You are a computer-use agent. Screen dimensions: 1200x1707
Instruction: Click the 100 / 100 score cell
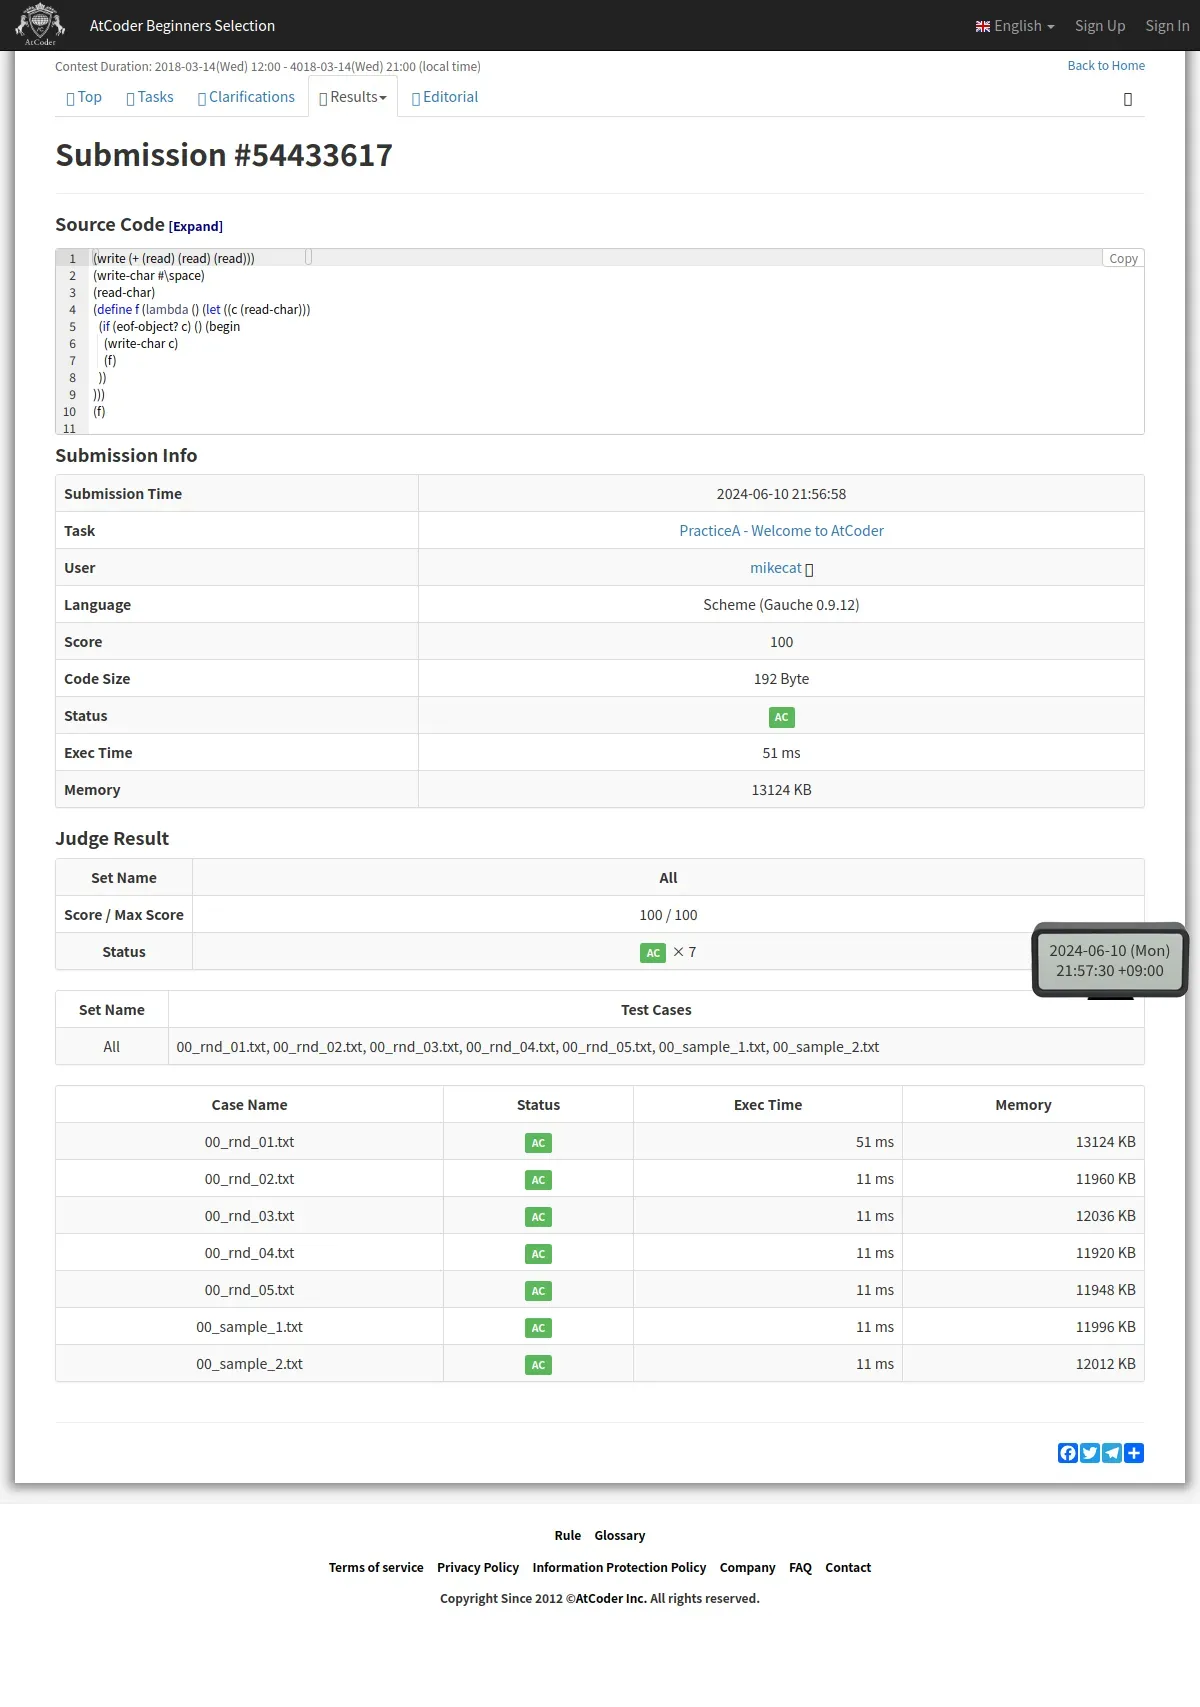[x=668, y=915]
